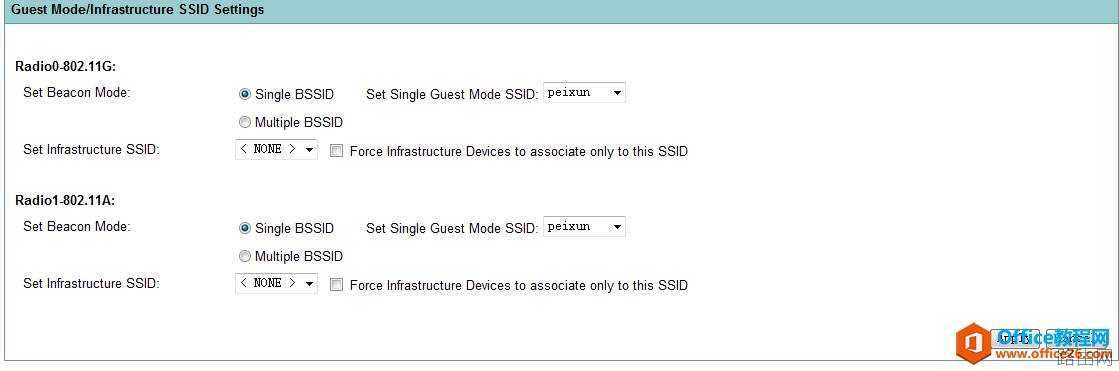Click Radio0 Set Beacon Mode label
Viewport: 1119px width, 371px height.
[77, 93]
